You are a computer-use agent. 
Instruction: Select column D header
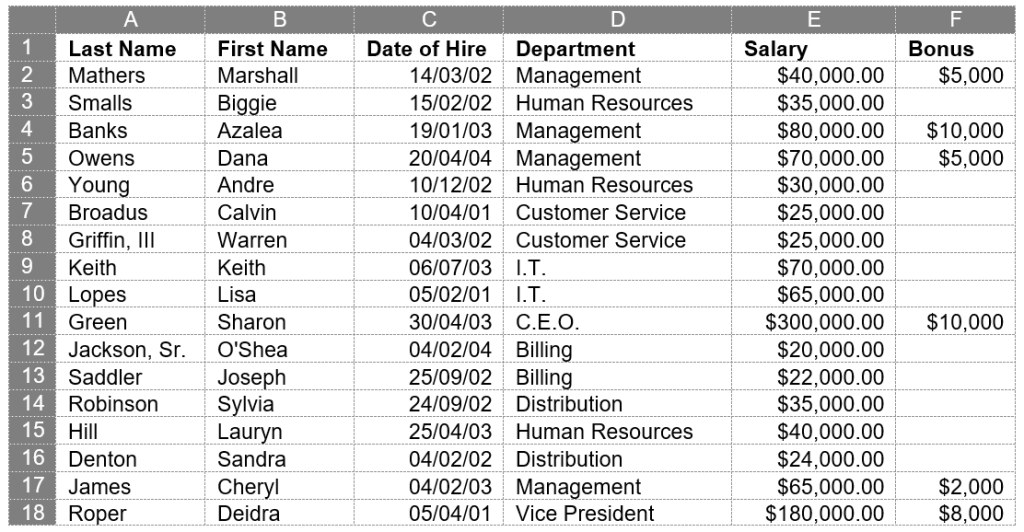[617, 19]
